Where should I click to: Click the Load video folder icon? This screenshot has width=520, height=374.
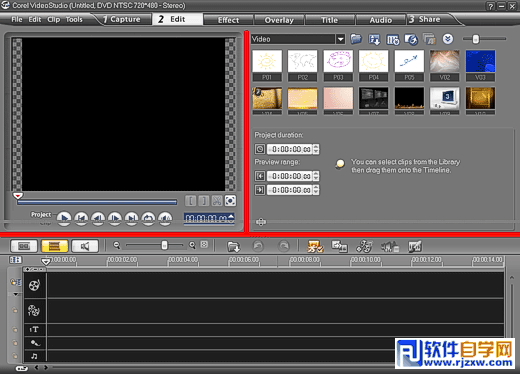click(x=356, y=39)
